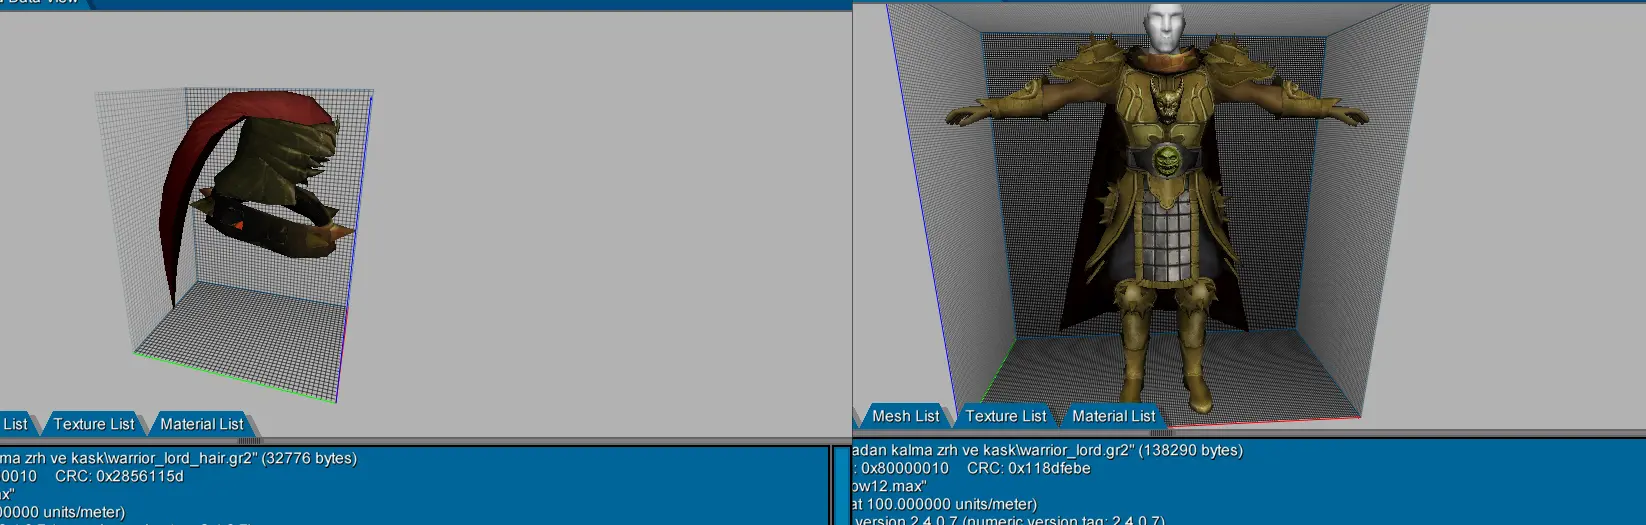The width and height of the screenshot is (1646, 525).
Task: Click the skull emblem on warrior's belt
Action: 1167,160
